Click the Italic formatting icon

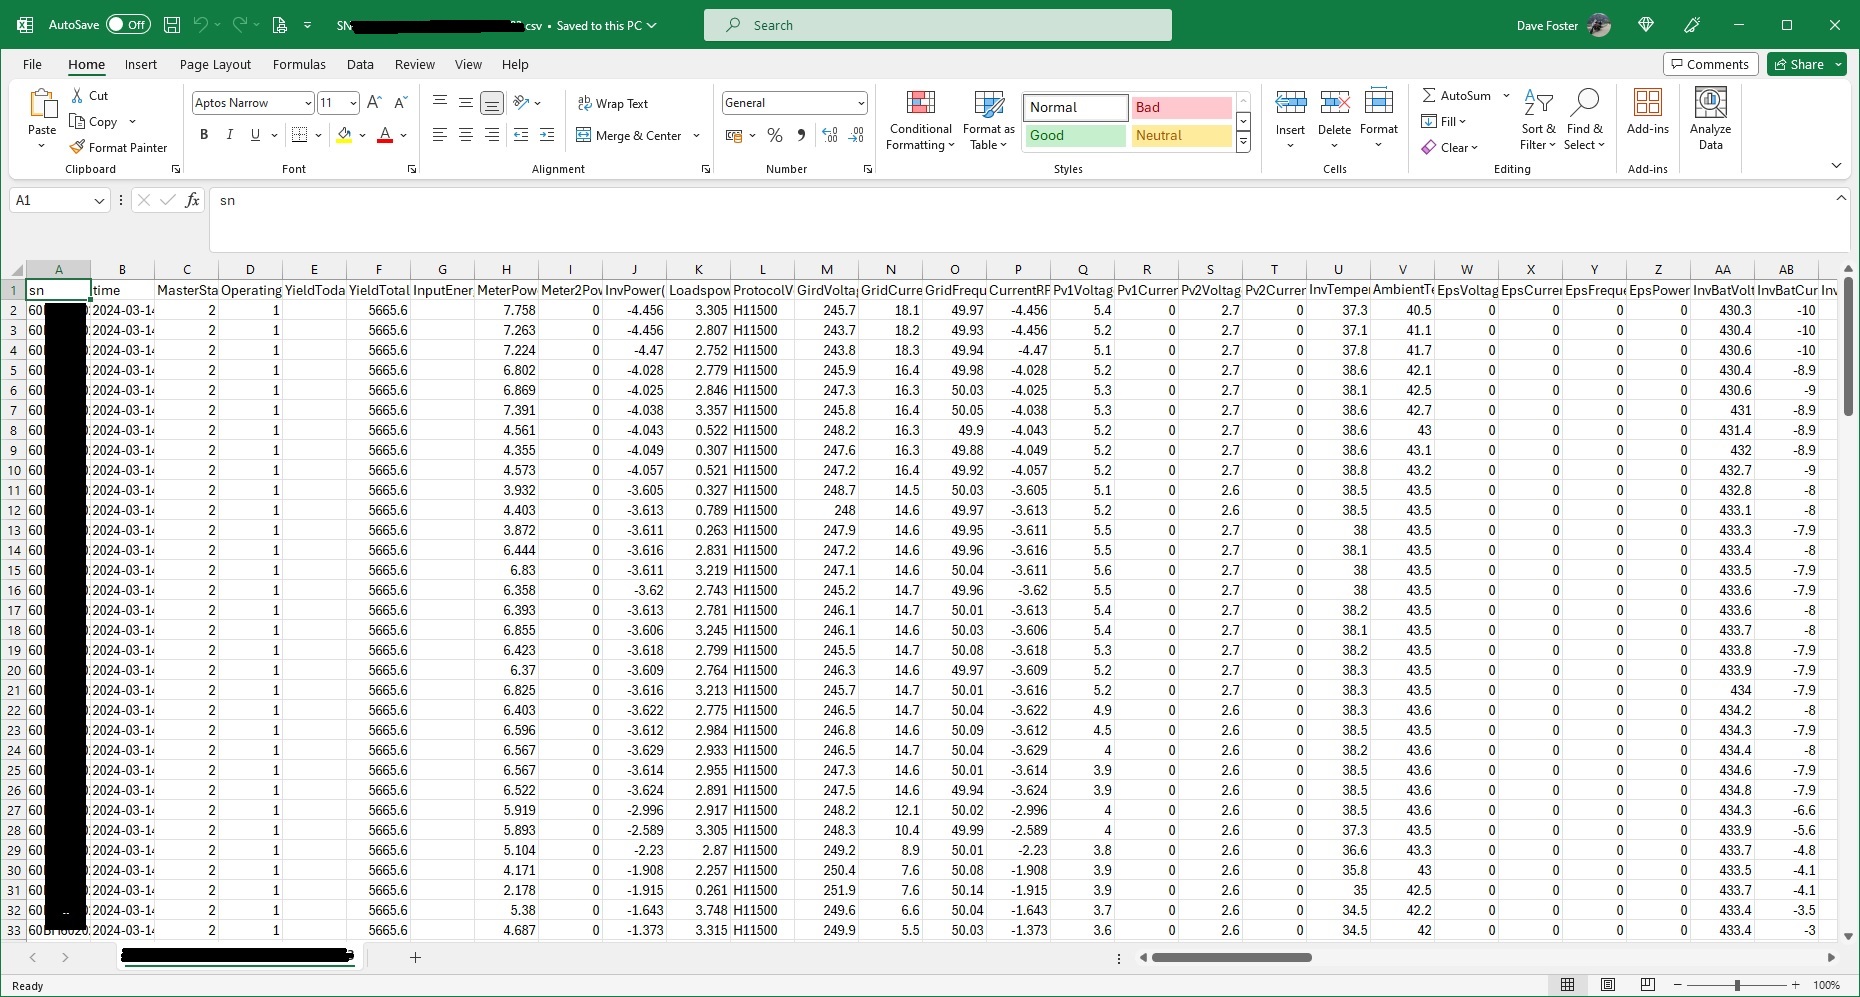(x=230, y=135)
